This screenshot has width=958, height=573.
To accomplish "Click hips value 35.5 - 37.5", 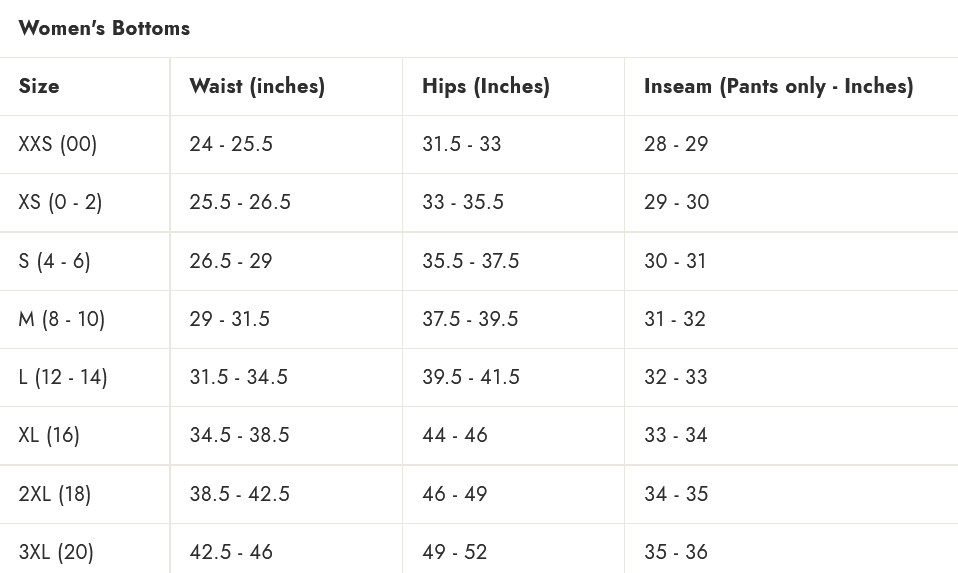I will point(470,261).
